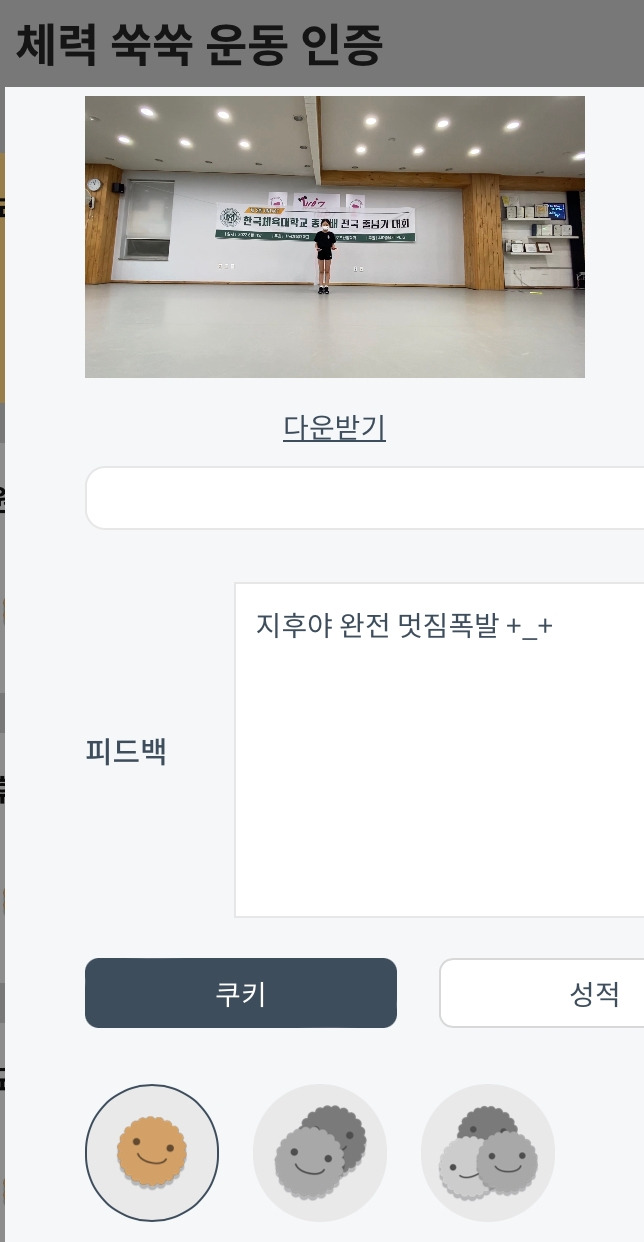The height and width of the screenshot is (1242, 644).
Task: Click the window on the photo's left wall
Action: (x=146, y=220)
